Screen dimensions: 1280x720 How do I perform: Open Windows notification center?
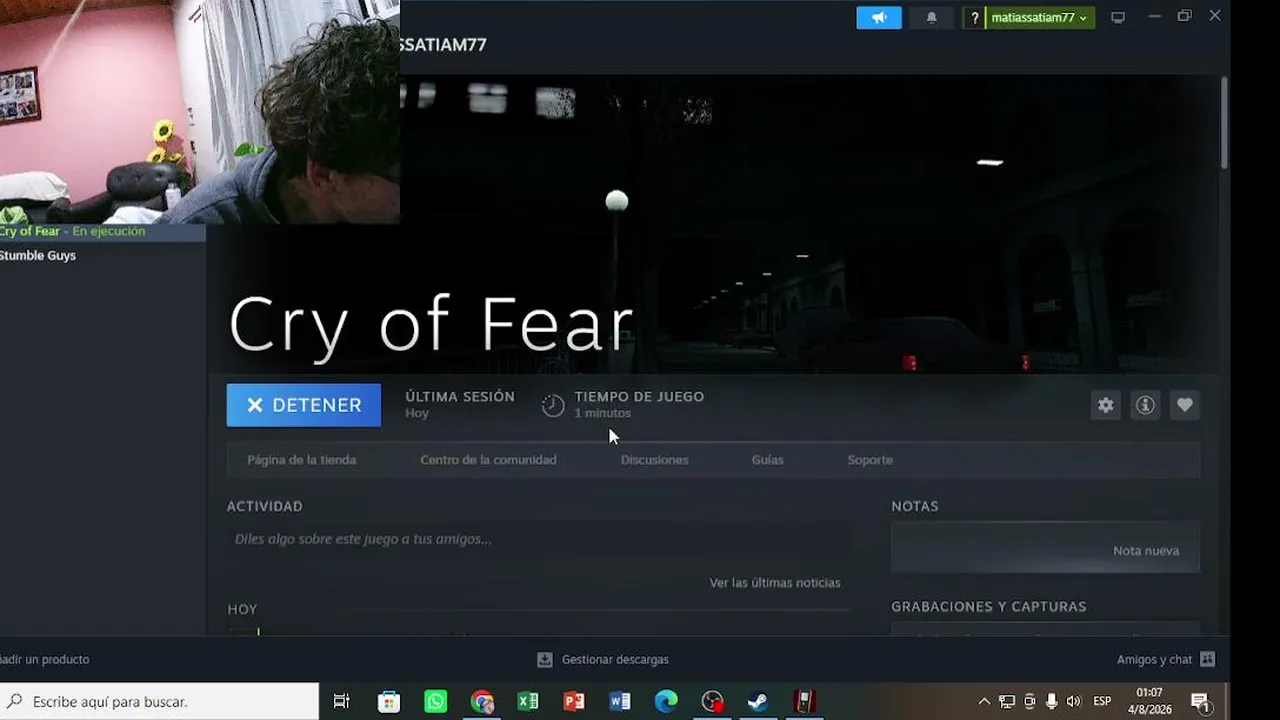click(x=1200, y=701)
